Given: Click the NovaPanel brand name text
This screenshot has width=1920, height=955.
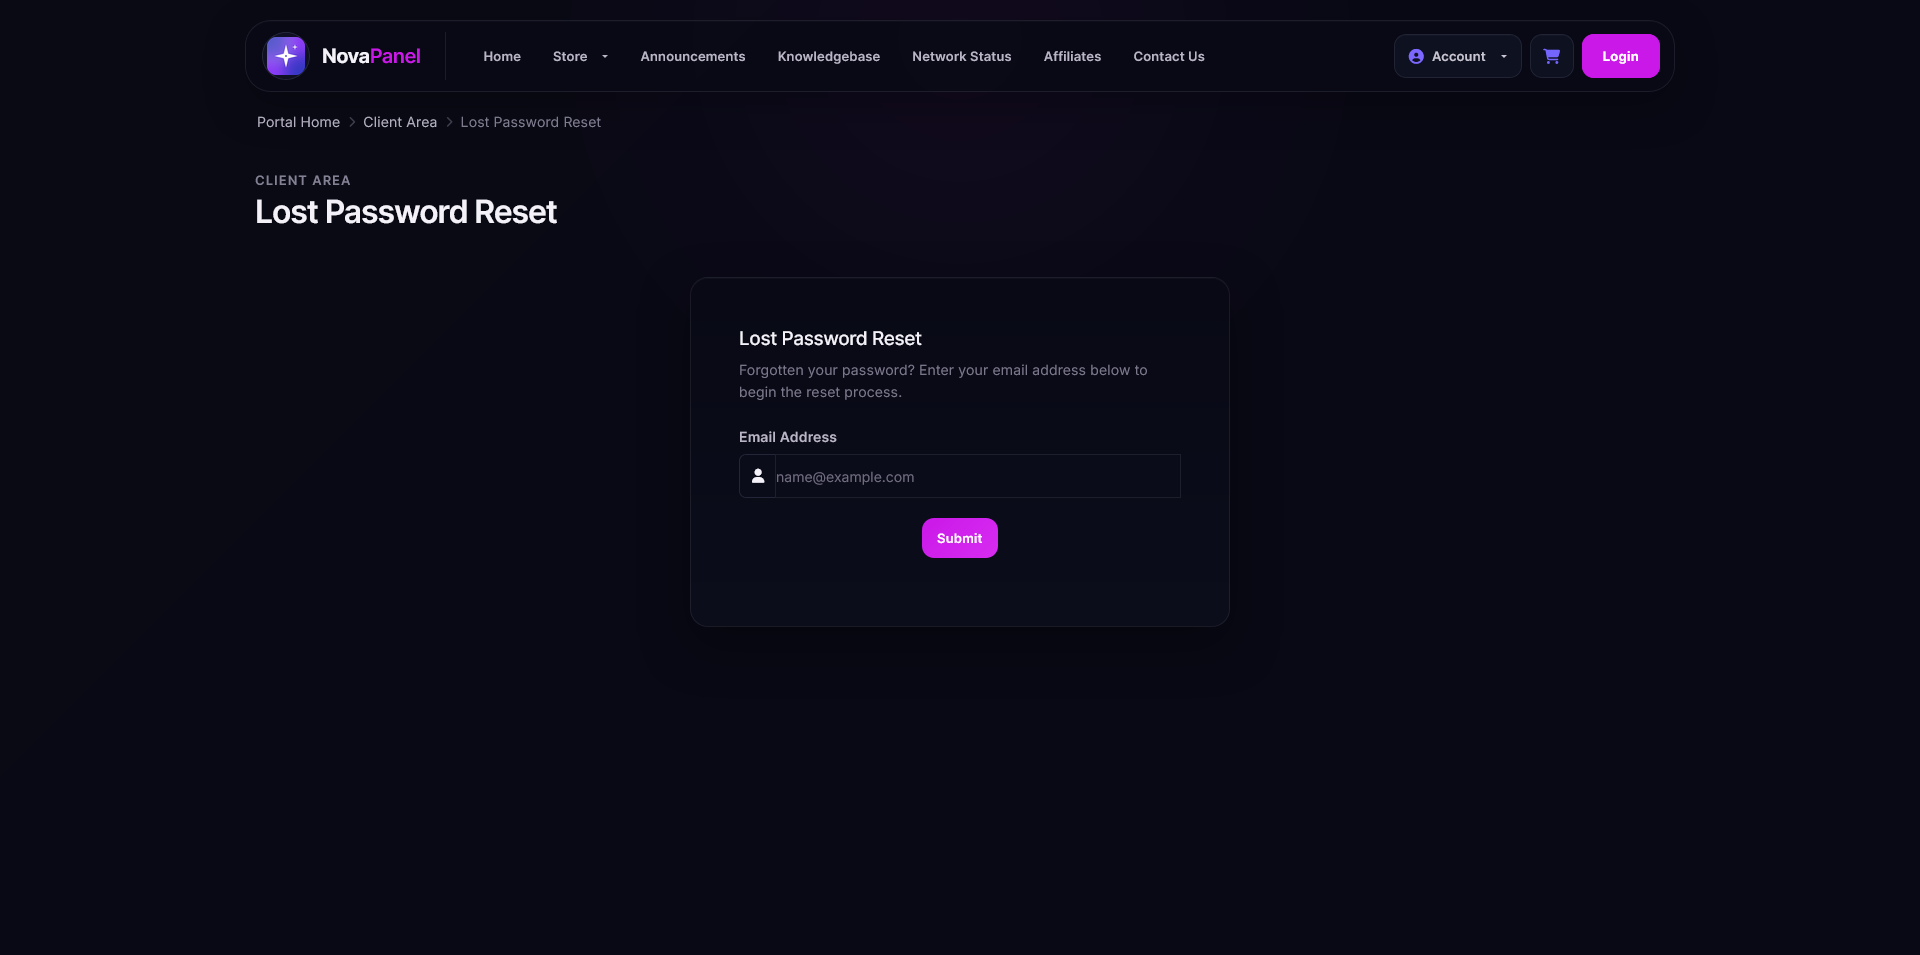Looking at the screenshot, I should pos(371,56).
